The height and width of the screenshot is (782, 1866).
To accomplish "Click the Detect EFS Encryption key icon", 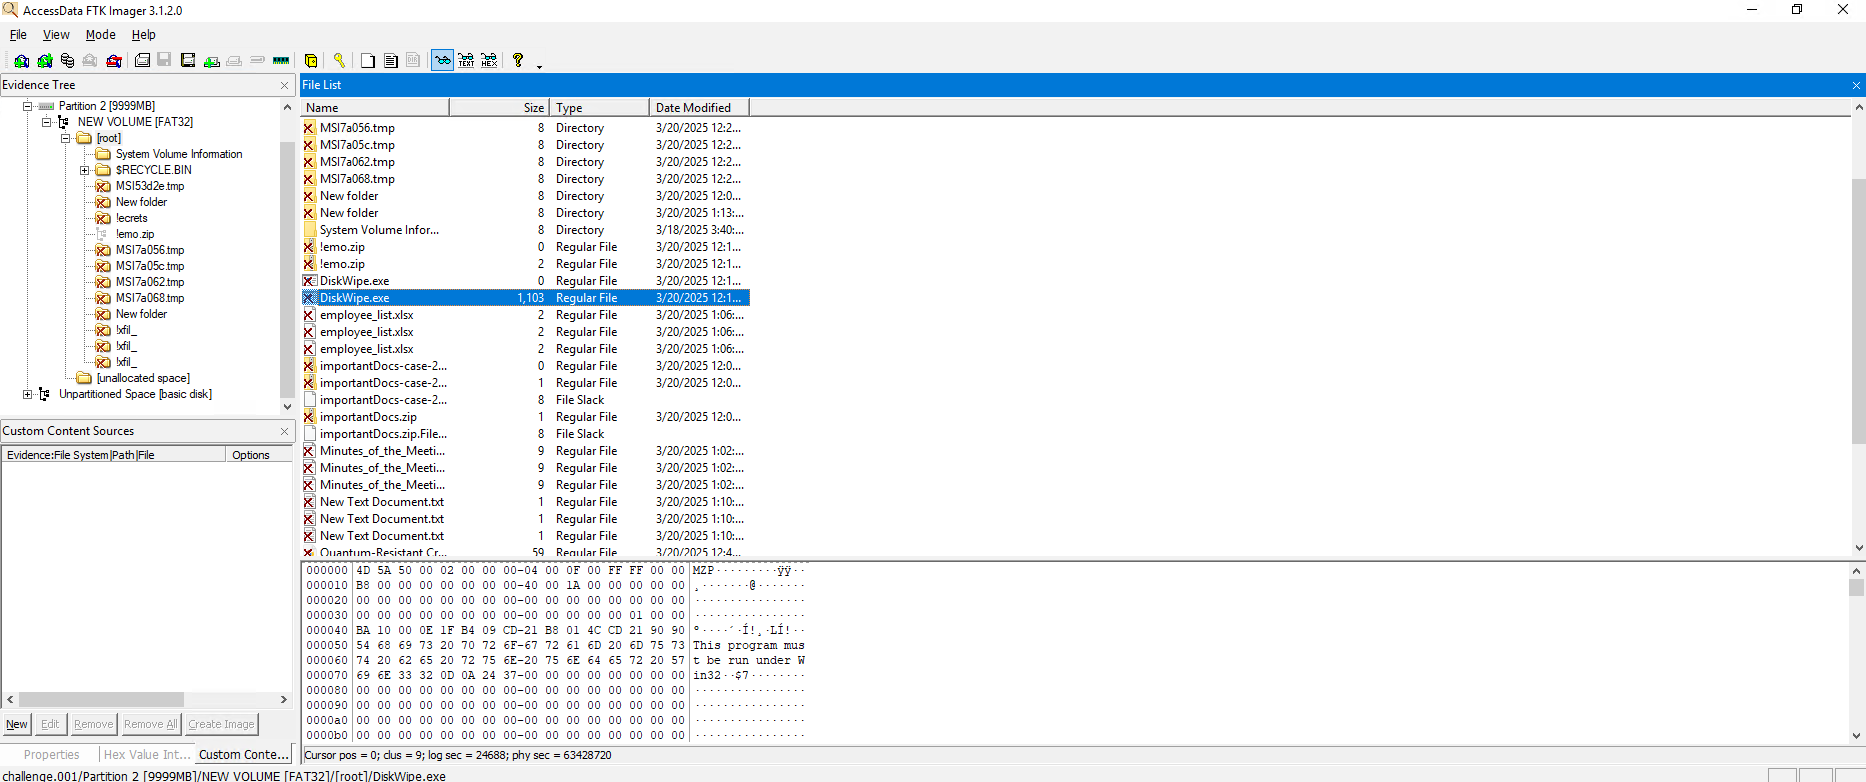I will (339, 61).
